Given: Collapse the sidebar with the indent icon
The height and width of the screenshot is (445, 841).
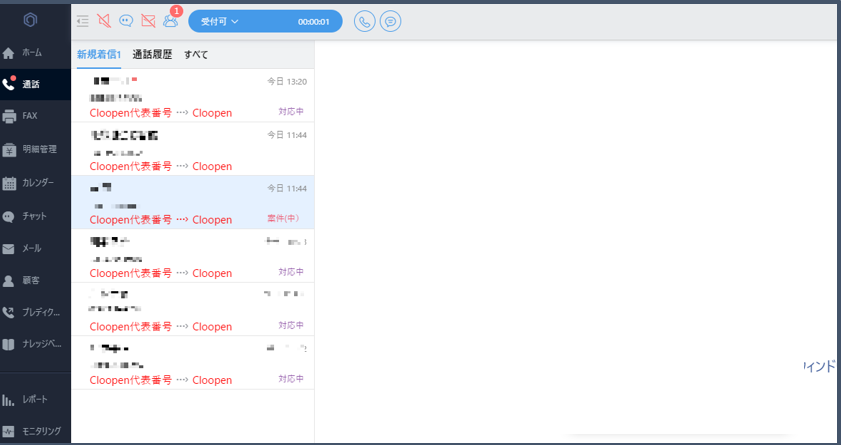Looking at the screenshot, I should click(x=82, y=21).
